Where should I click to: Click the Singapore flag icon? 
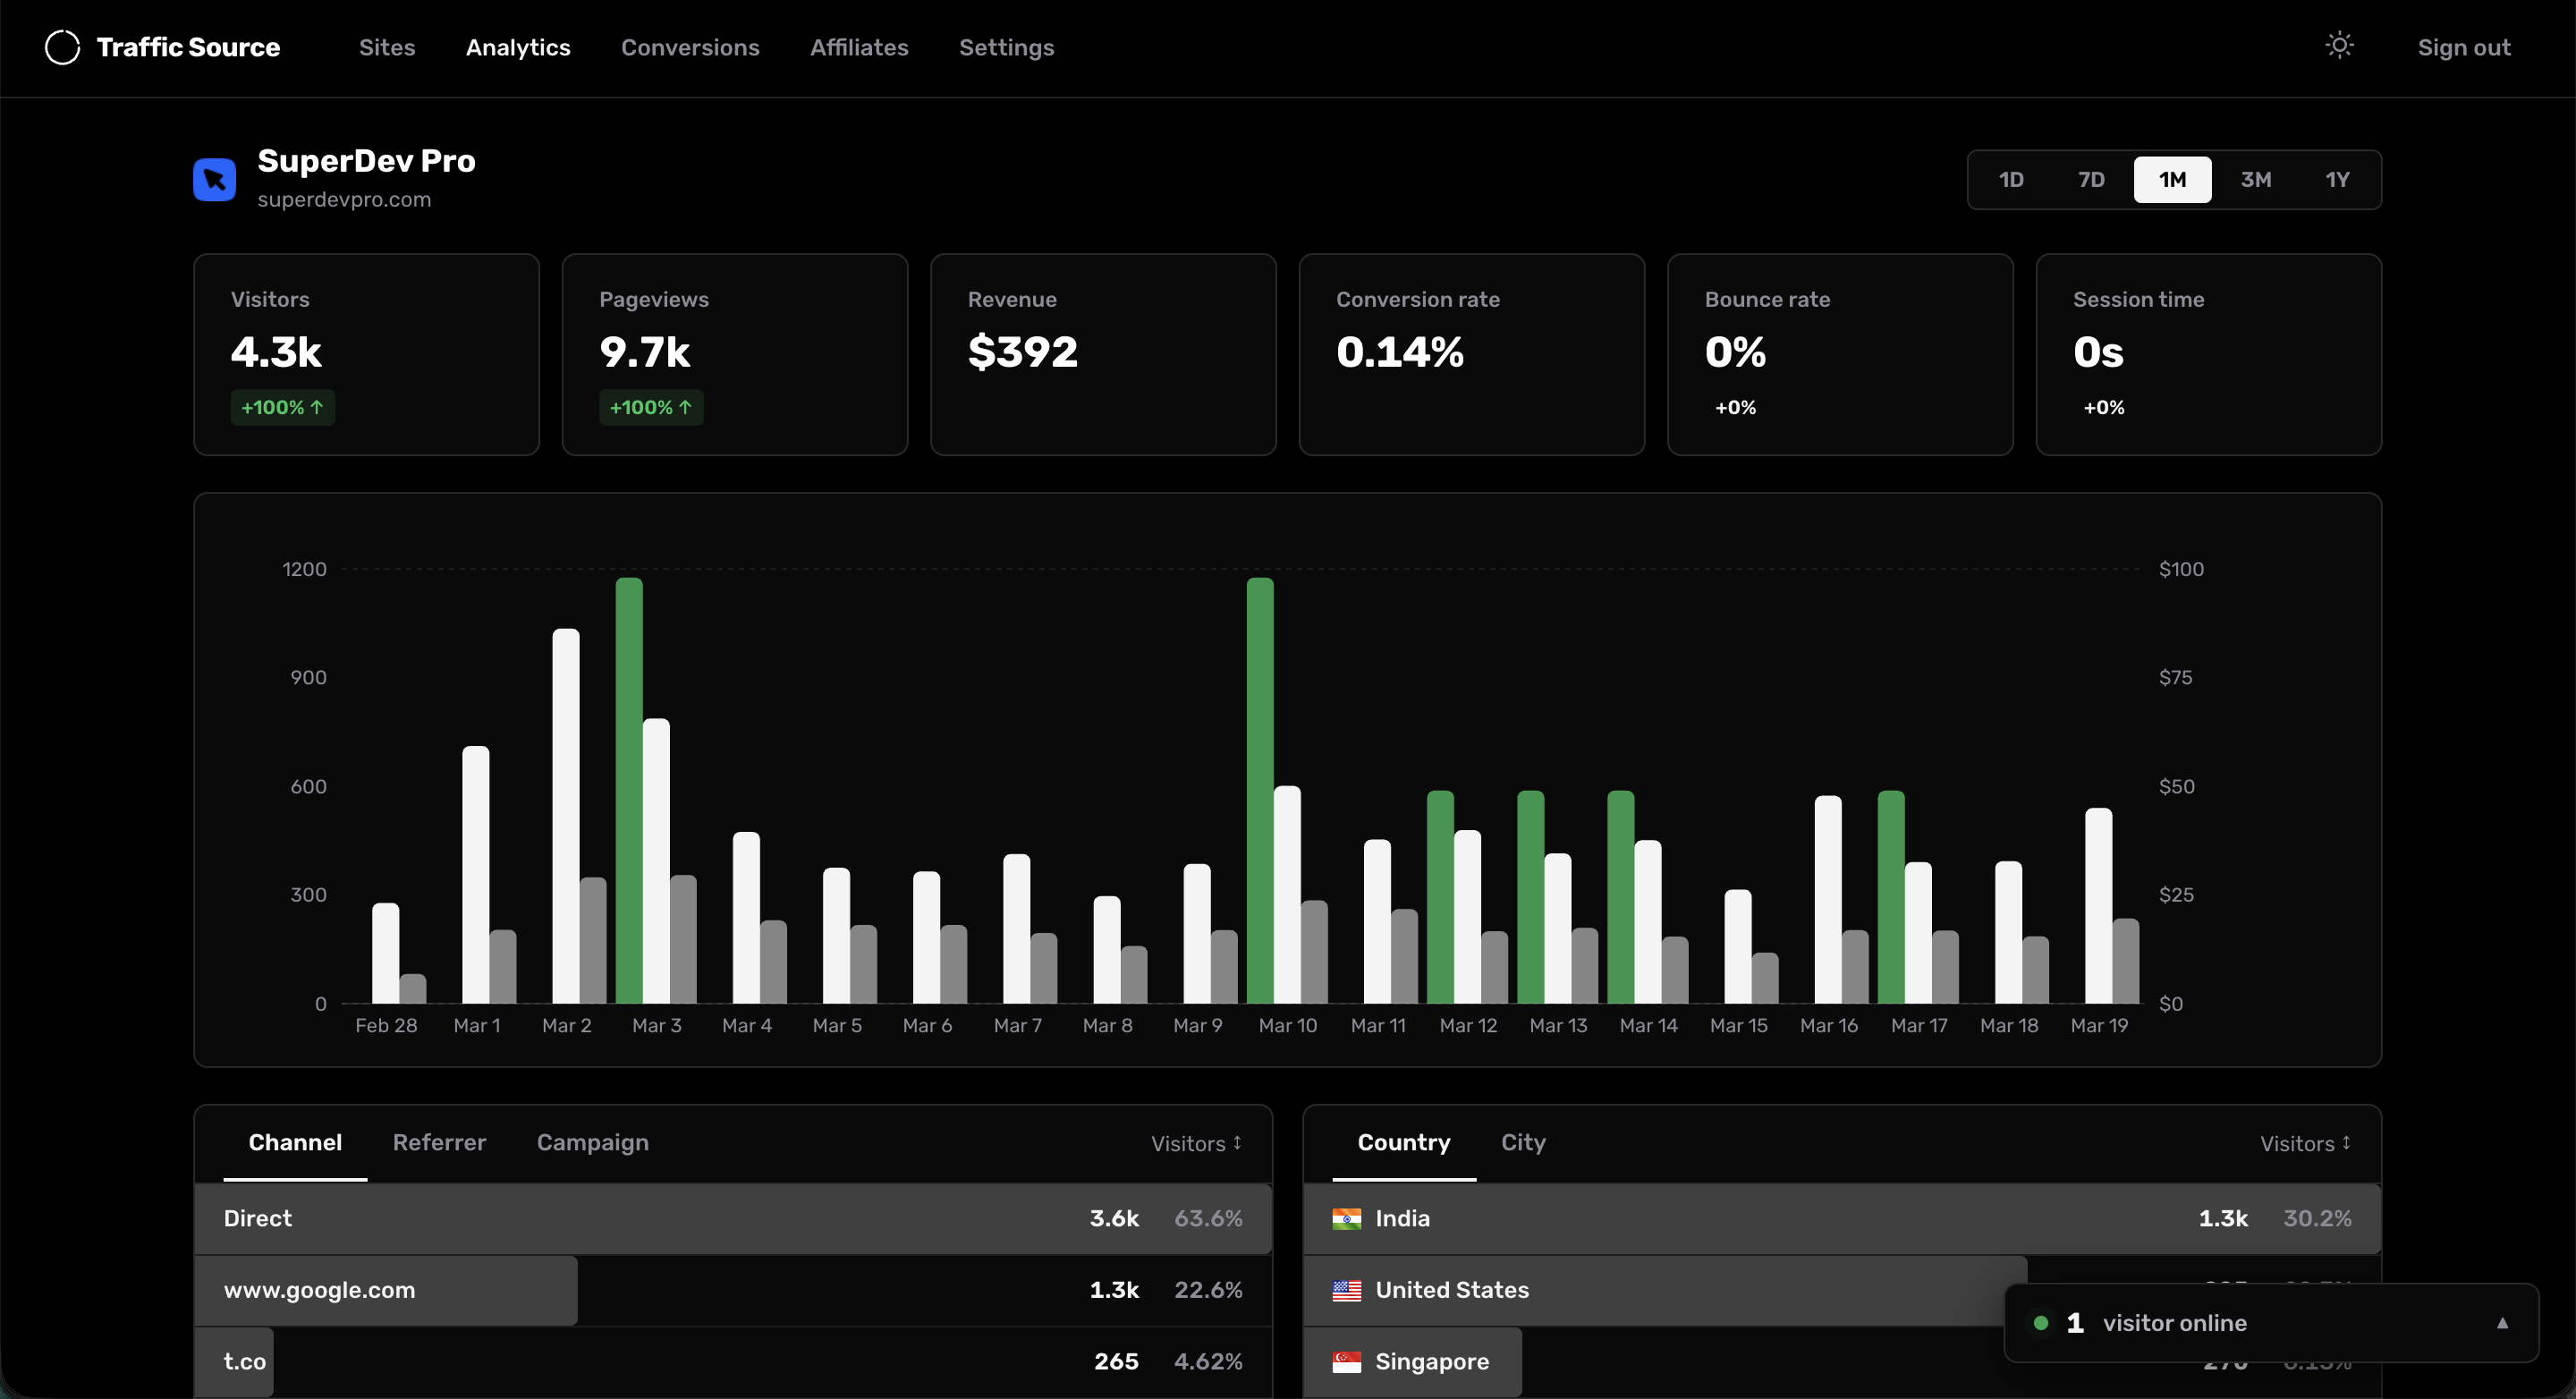[1347, 1361]
